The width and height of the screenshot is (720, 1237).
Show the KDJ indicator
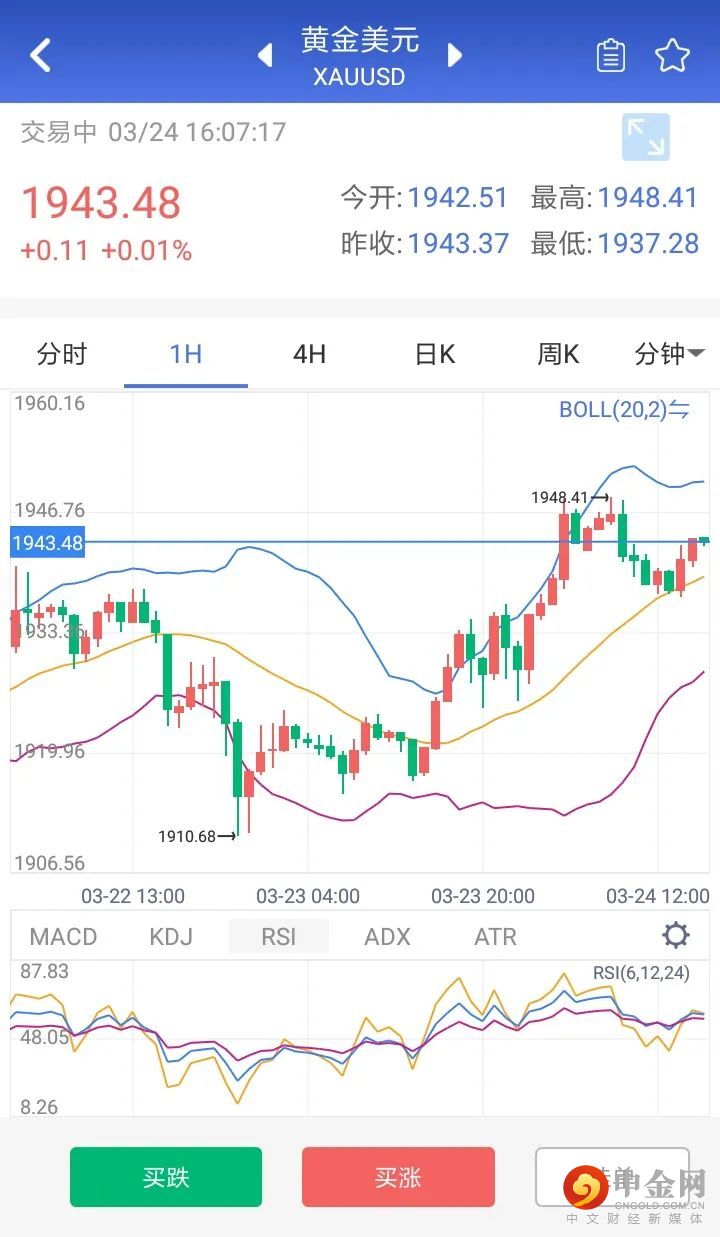(171, 937)
